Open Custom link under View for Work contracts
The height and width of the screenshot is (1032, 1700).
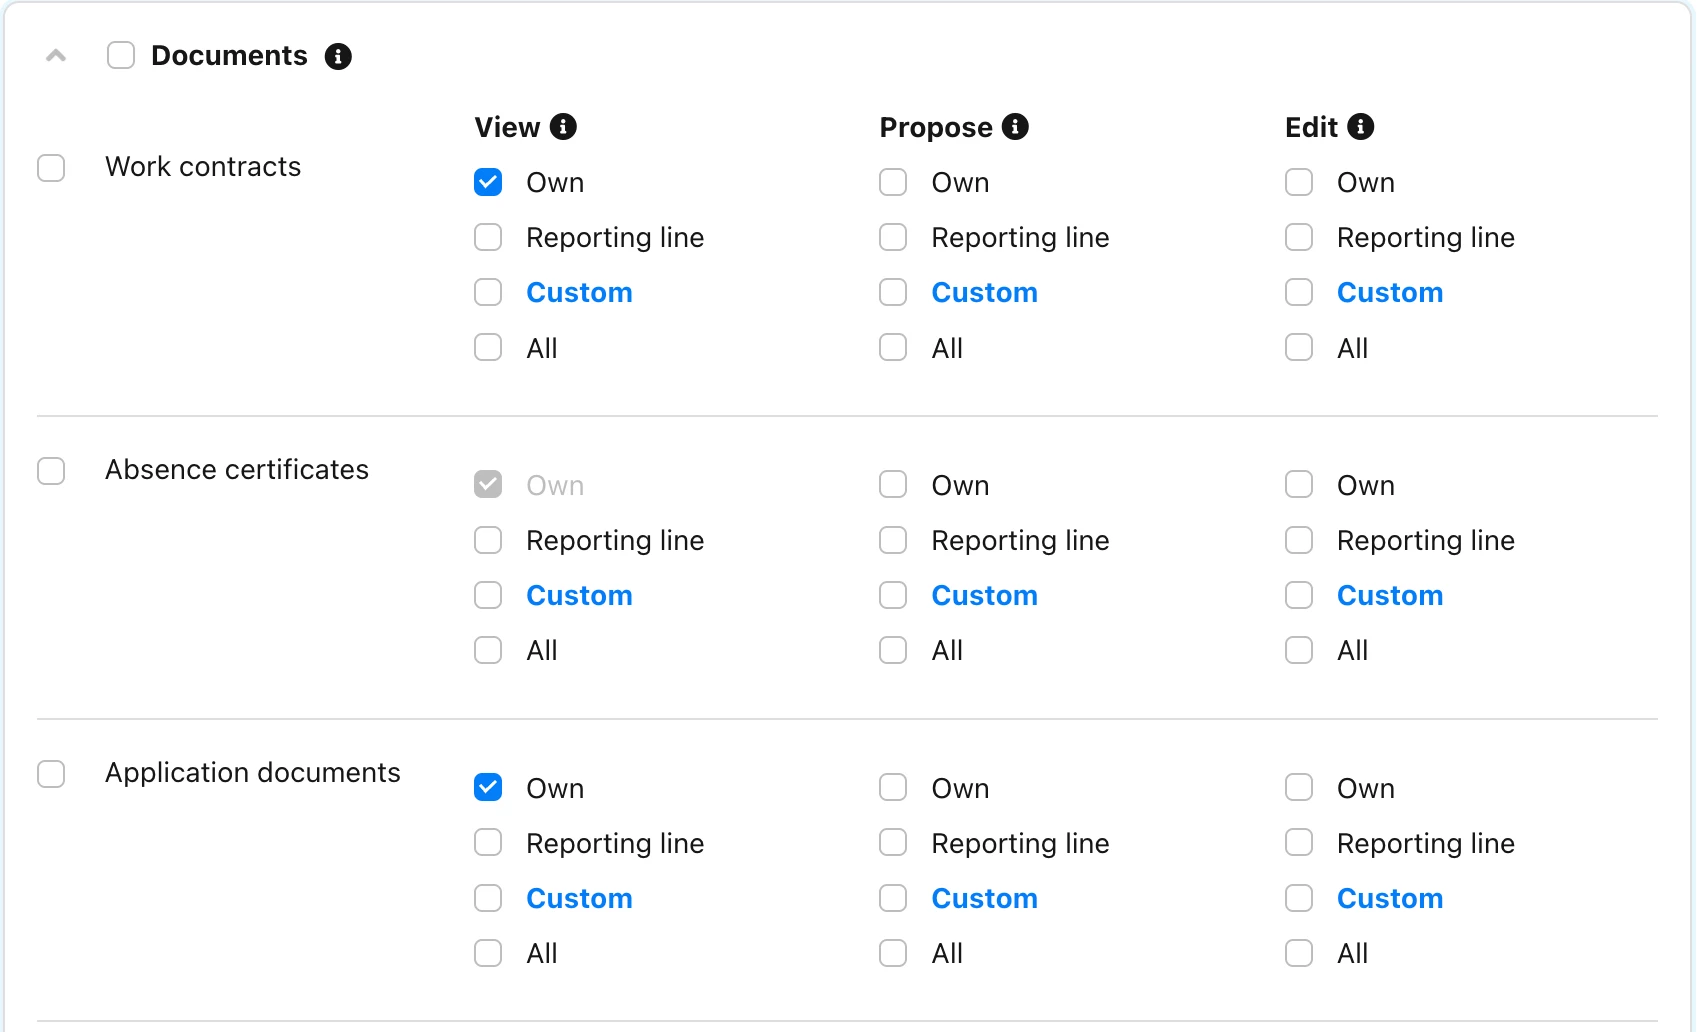[579, 292]
